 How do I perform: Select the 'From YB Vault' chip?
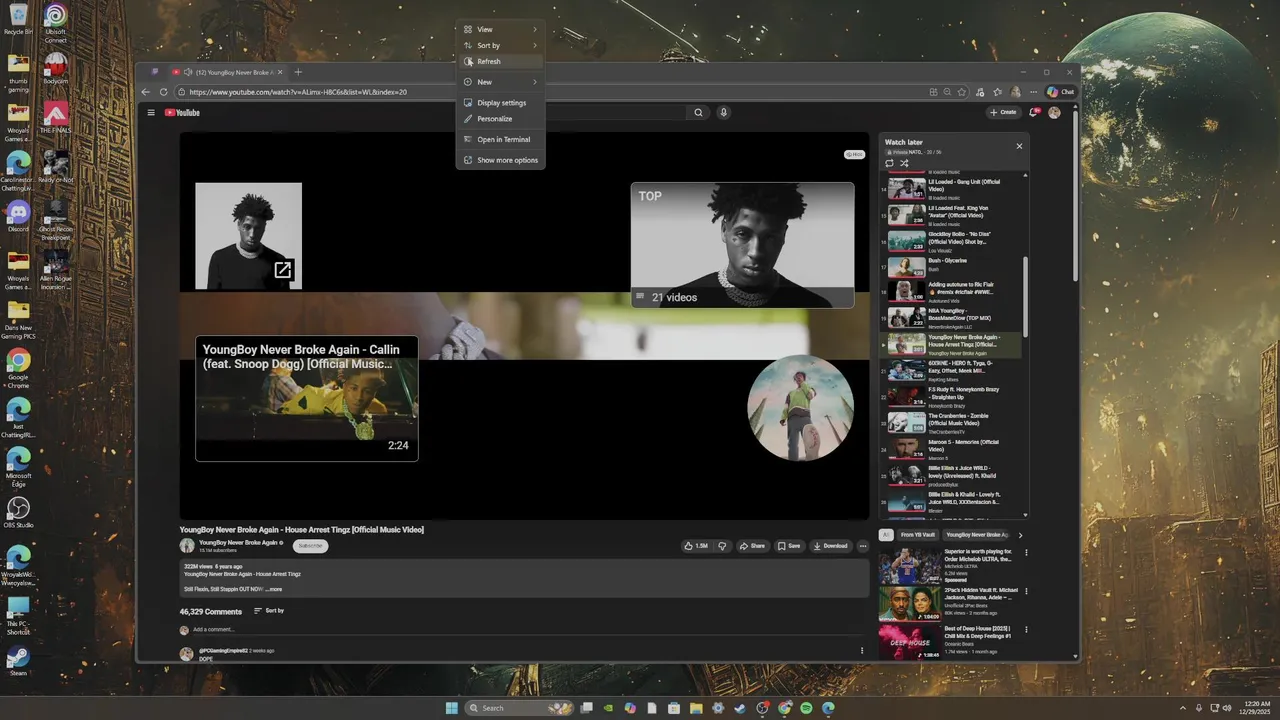[x=918, y=535]
